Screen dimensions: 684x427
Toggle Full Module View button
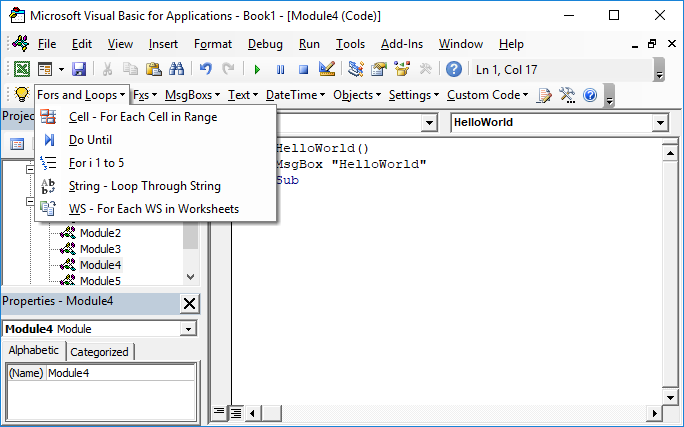click(x=237, y=412)
